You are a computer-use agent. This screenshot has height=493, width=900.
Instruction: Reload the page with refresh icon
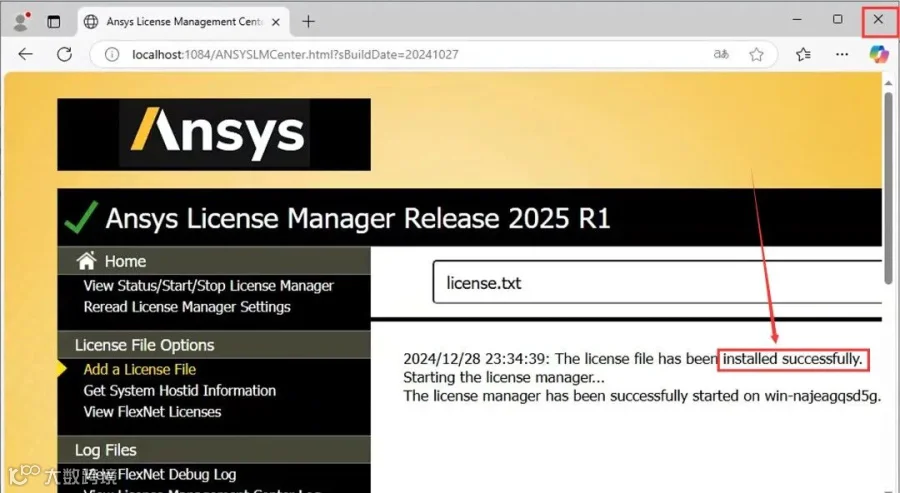64,55
